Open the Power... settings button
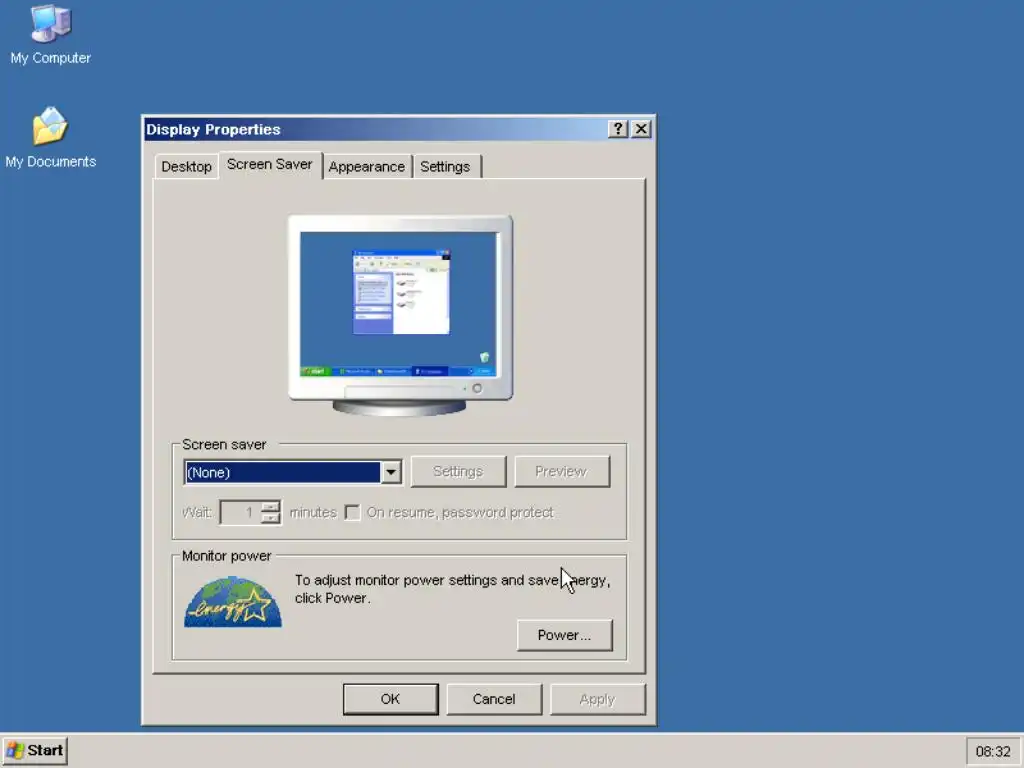 (565, 635)
